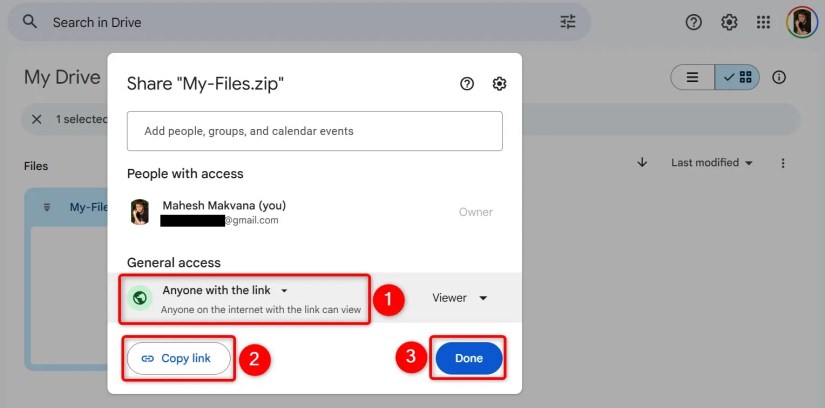Click the General access heading
This screenshot has height=408, width=825.
tap(174, 262)
